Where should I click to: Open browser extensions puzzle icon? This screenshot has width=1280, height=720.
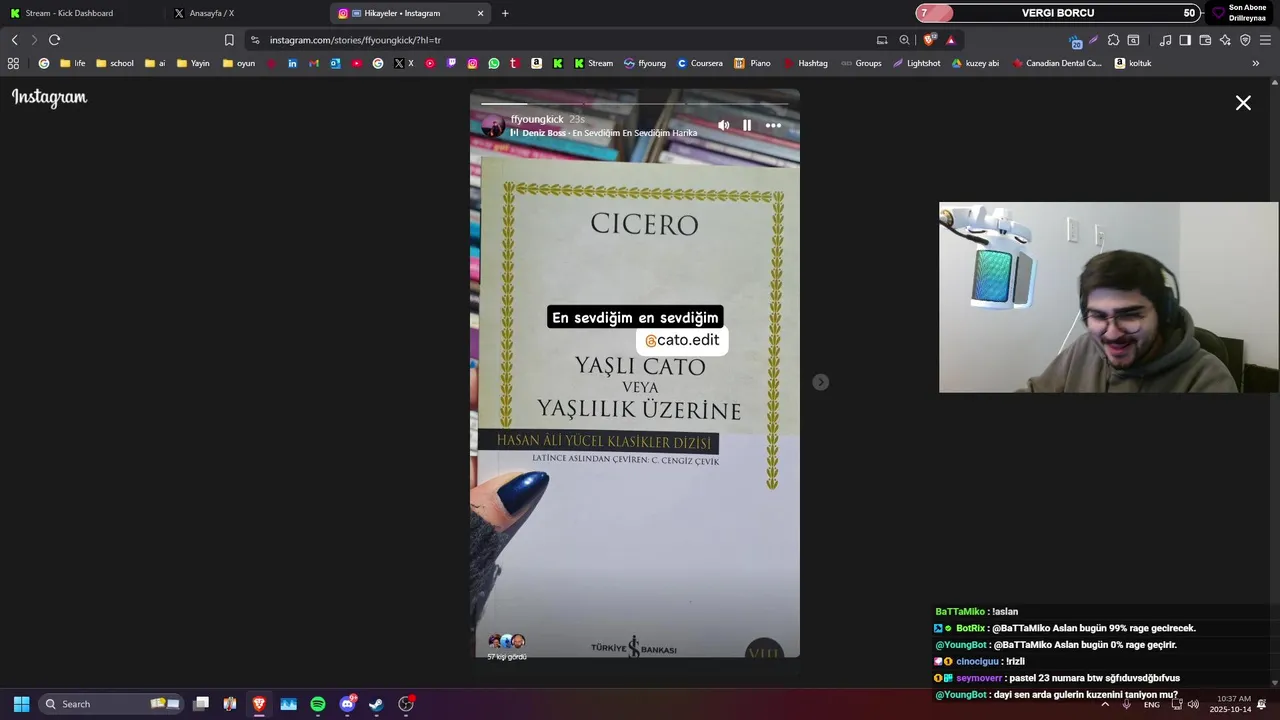(x=1113, y=40)
